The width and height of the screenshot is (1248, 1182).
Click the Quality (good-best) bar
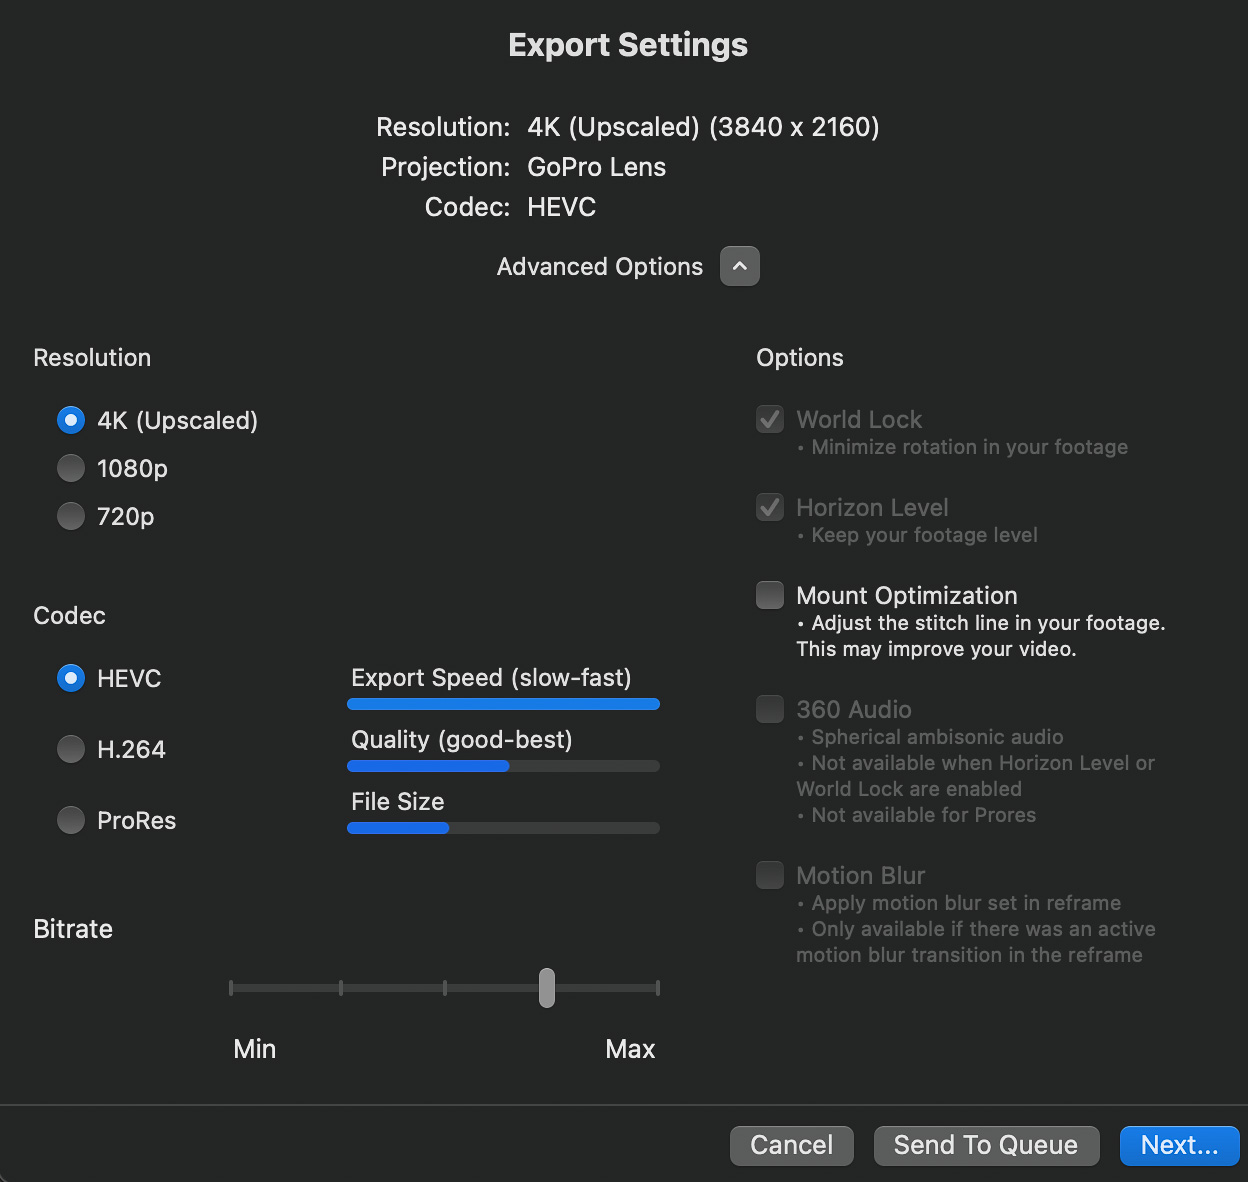pos(503,766)
